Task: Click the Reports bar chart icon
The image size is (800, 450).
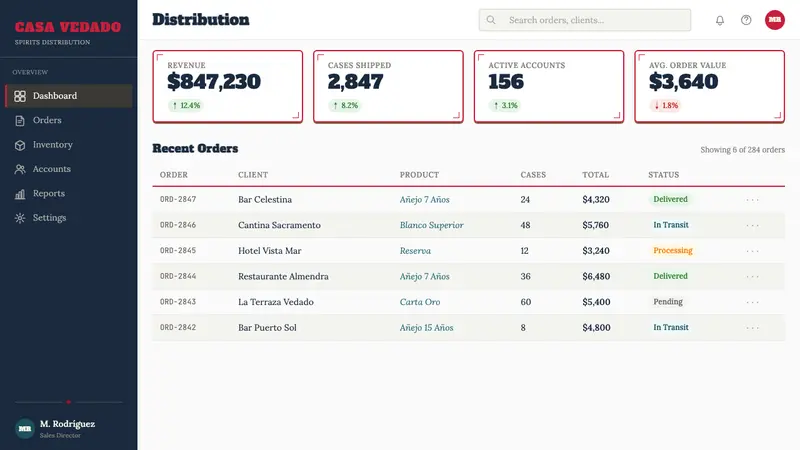Action: tap(20, 193)
